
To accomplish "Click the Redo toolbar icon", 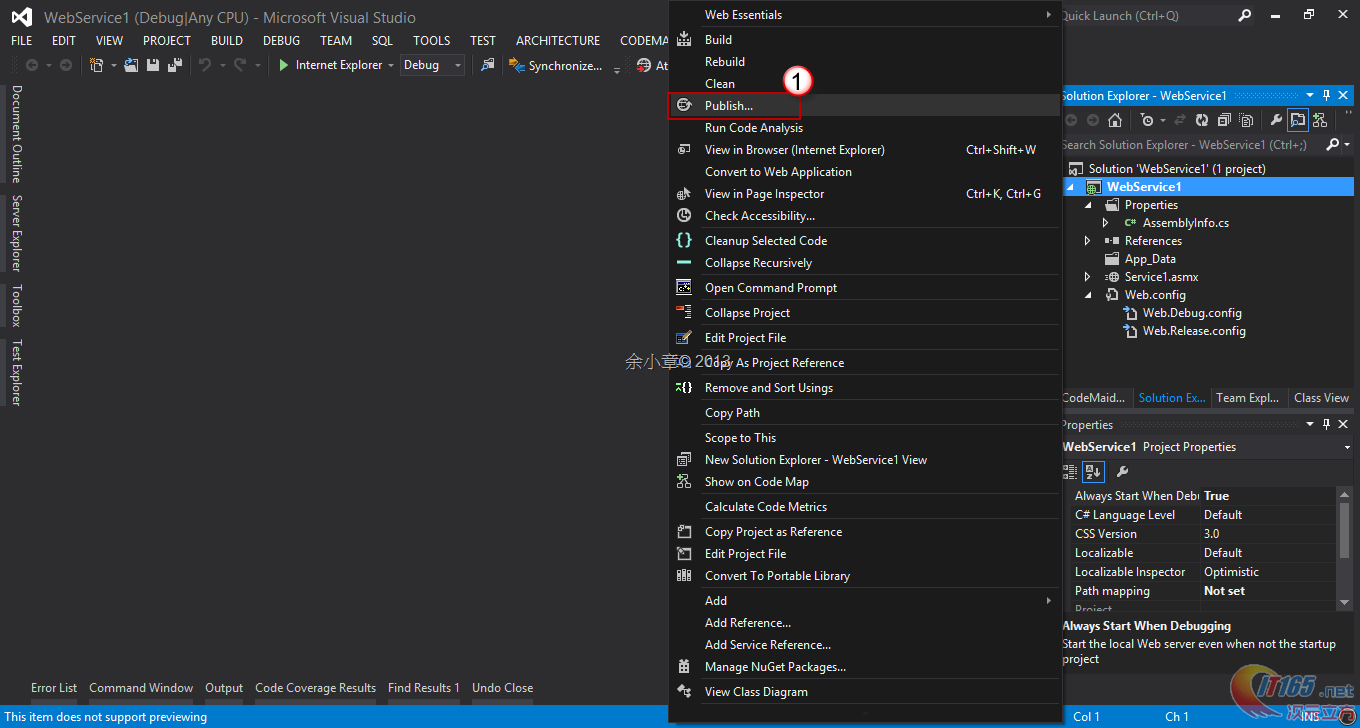I will click(x=240, y=65).
